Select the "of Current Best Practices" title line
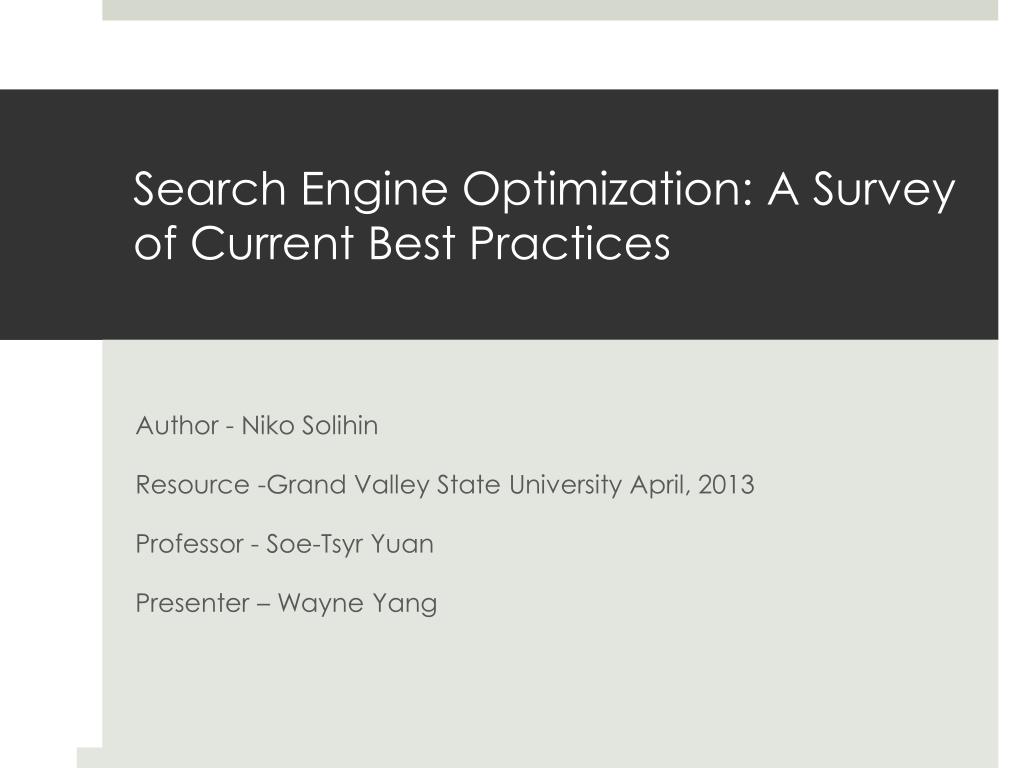The width and height of the screenshot is (1024, 768). pyautogui.click(x=402, y=244)
